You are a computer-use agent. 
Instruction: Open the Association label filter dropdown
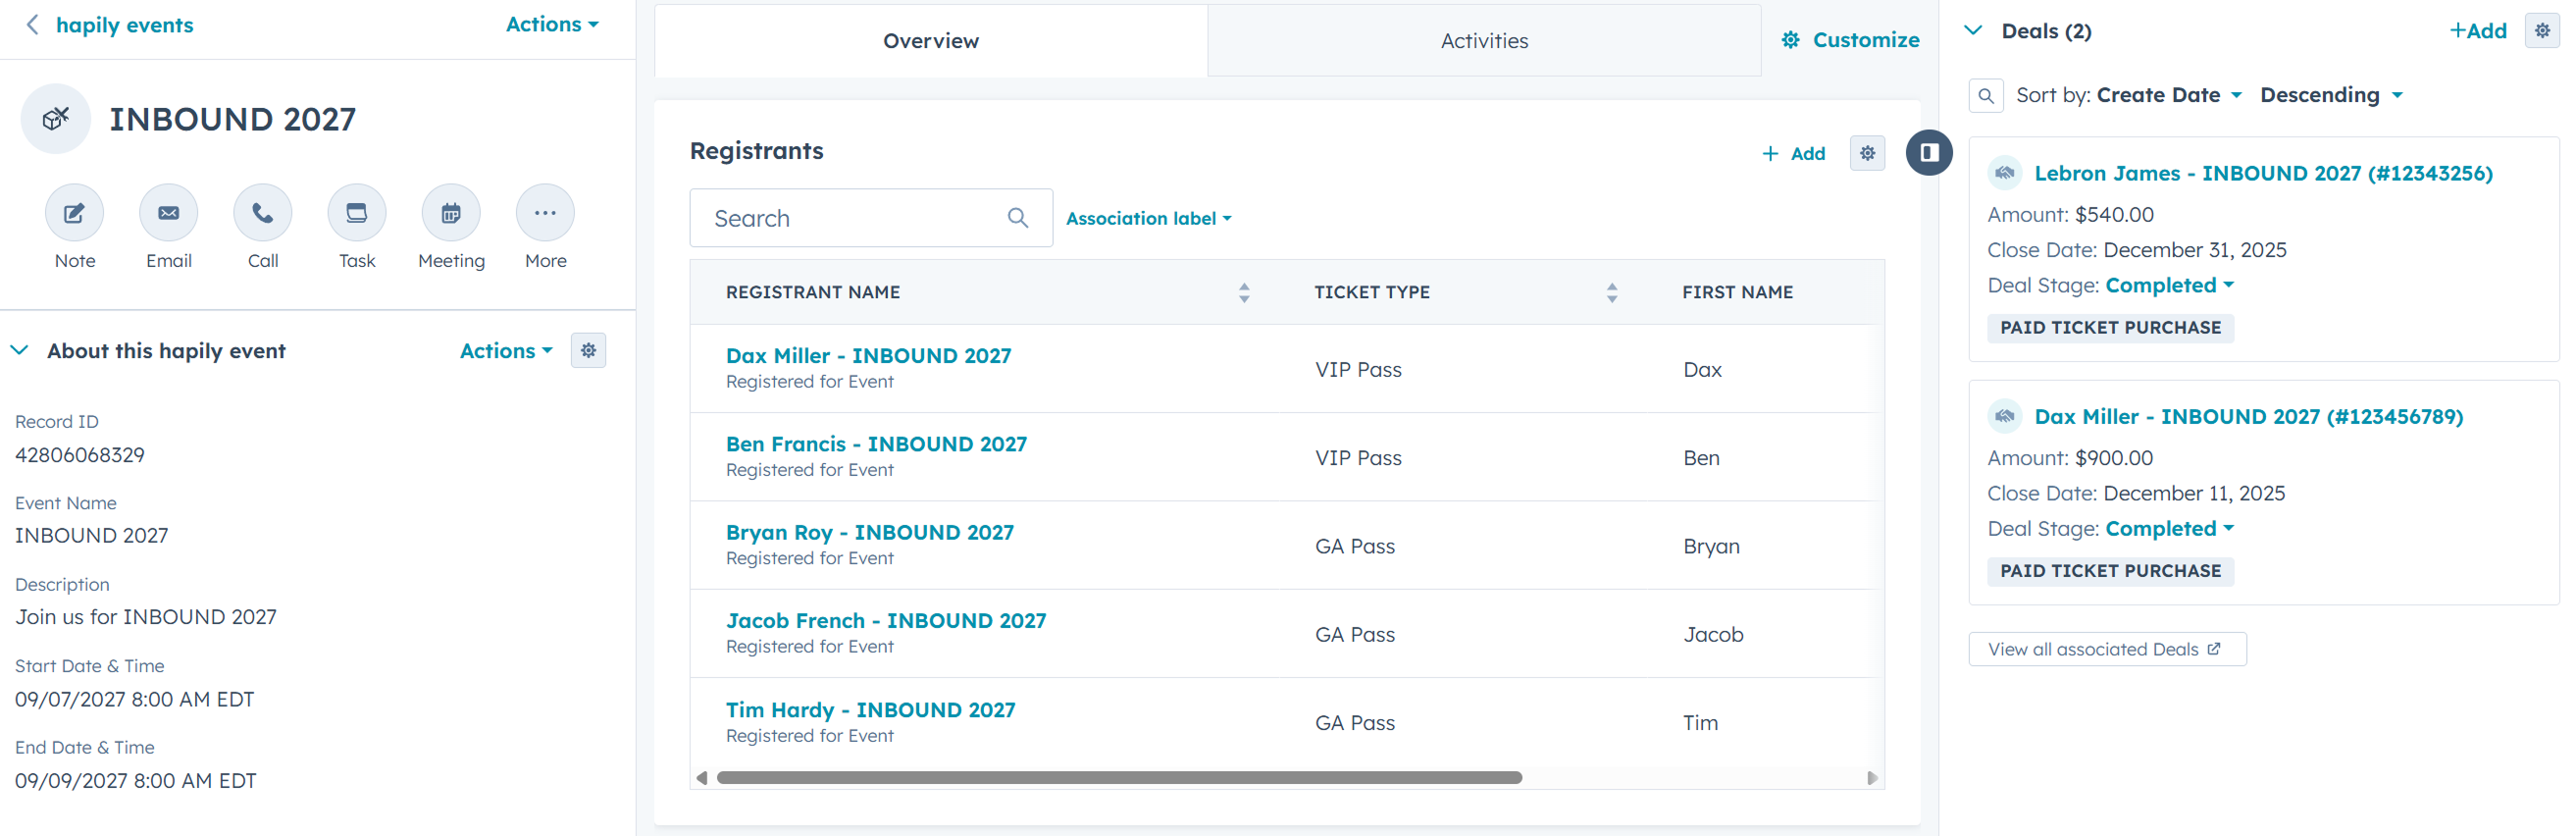click(x=1149, y=218)
